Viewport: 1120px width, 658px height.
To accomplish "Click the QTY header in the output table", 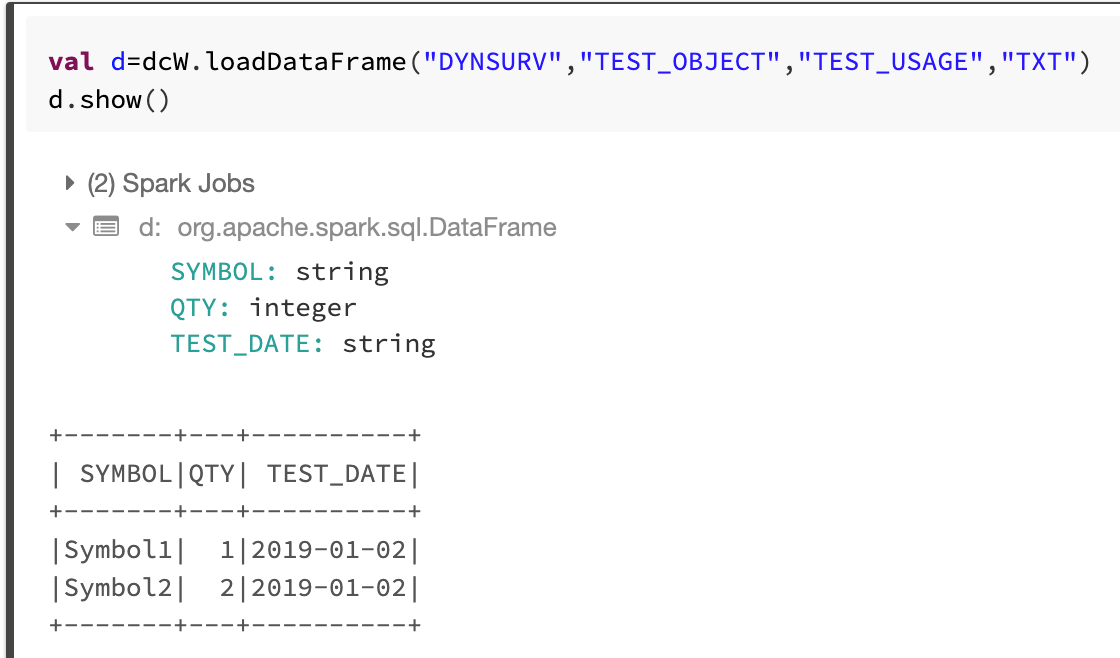I will [x=211, y=473].
